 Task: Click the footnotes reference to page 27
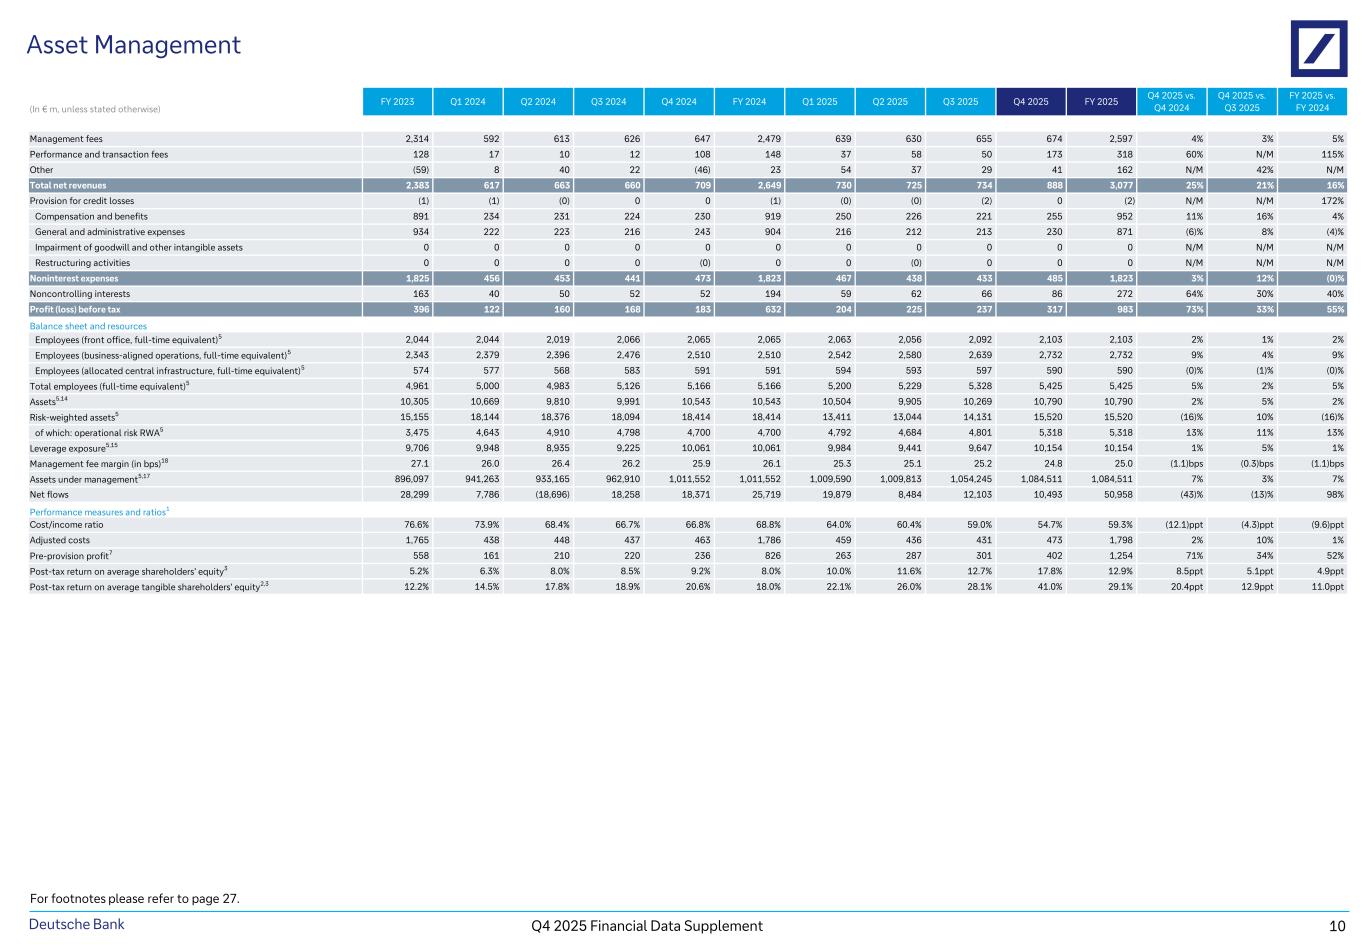point(135,899)
